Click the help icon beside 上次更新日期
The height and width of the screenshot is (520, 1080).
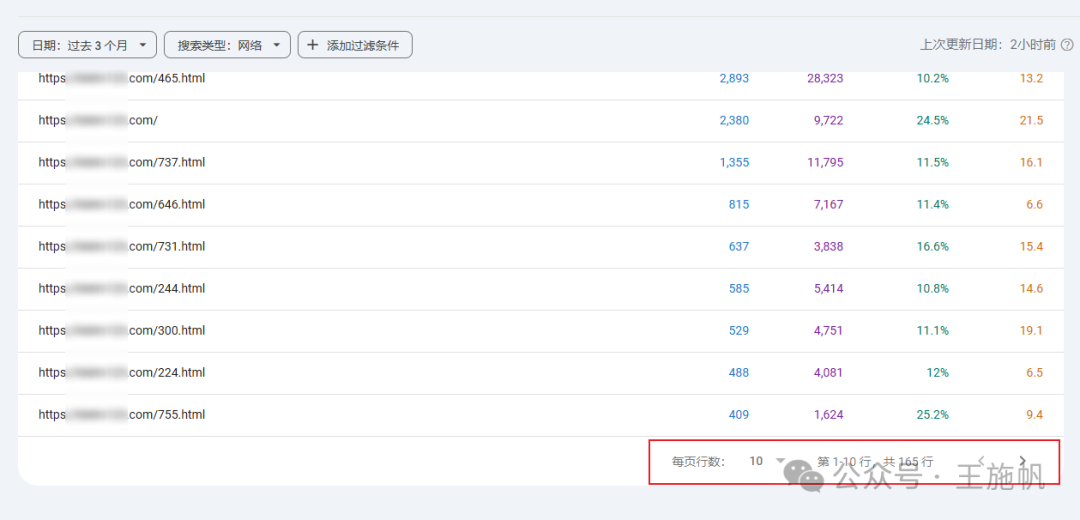pyautogui.click(x=1067, y=45)
